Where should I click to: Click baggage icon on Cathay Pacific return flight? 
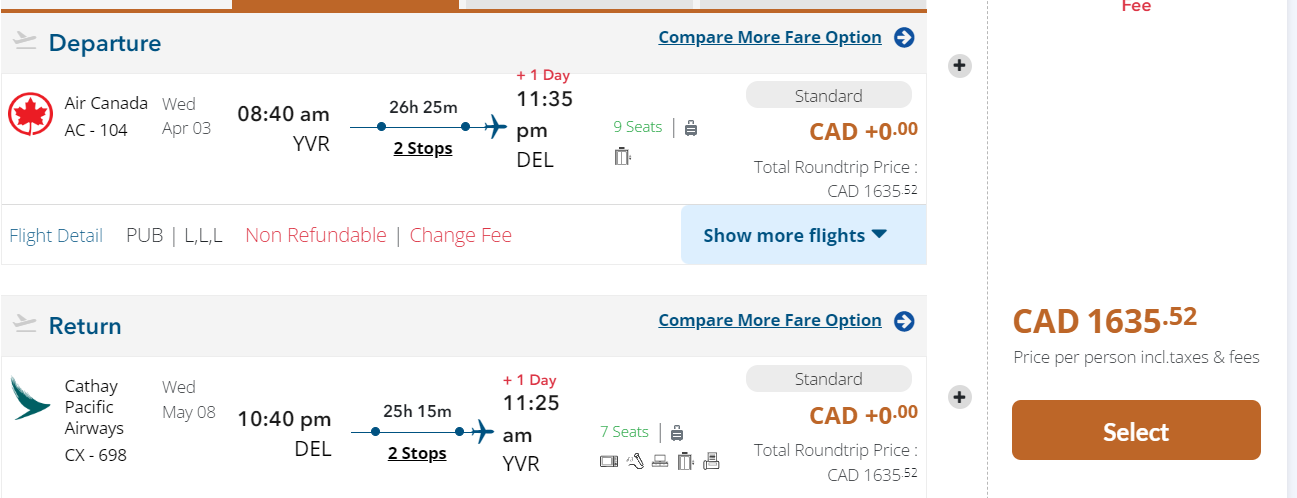tap(677, 432)
